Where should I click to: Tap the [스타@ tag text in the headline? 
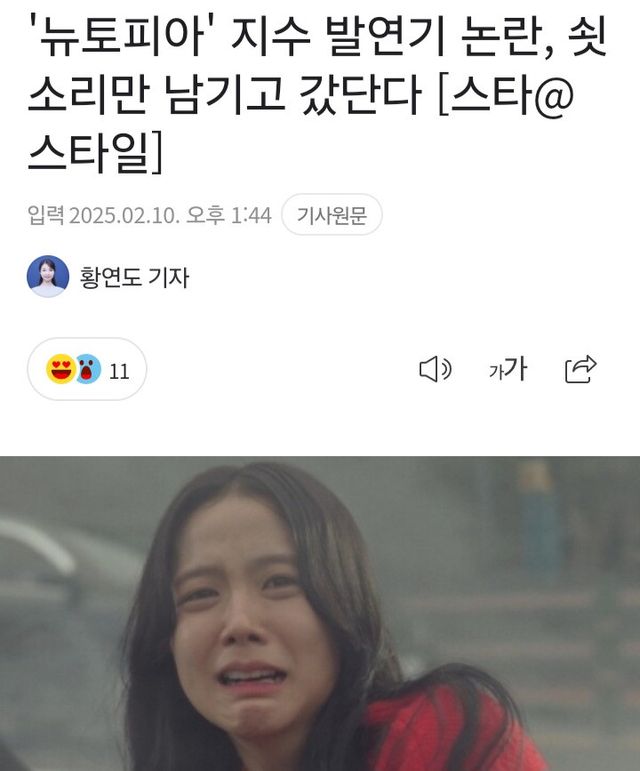(x=506, y=94)
